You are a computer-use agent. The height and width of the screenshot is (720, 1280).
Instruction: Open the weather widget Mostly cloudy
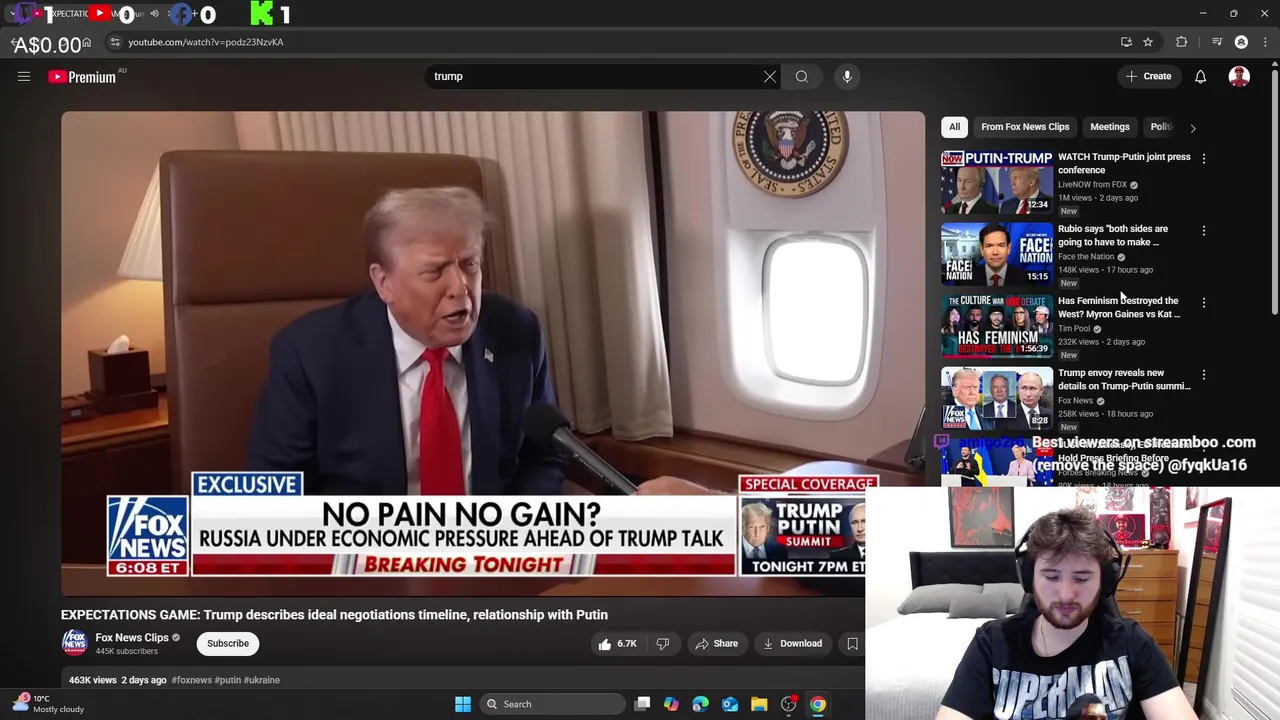pyautogui.click(x=50, y=704)
